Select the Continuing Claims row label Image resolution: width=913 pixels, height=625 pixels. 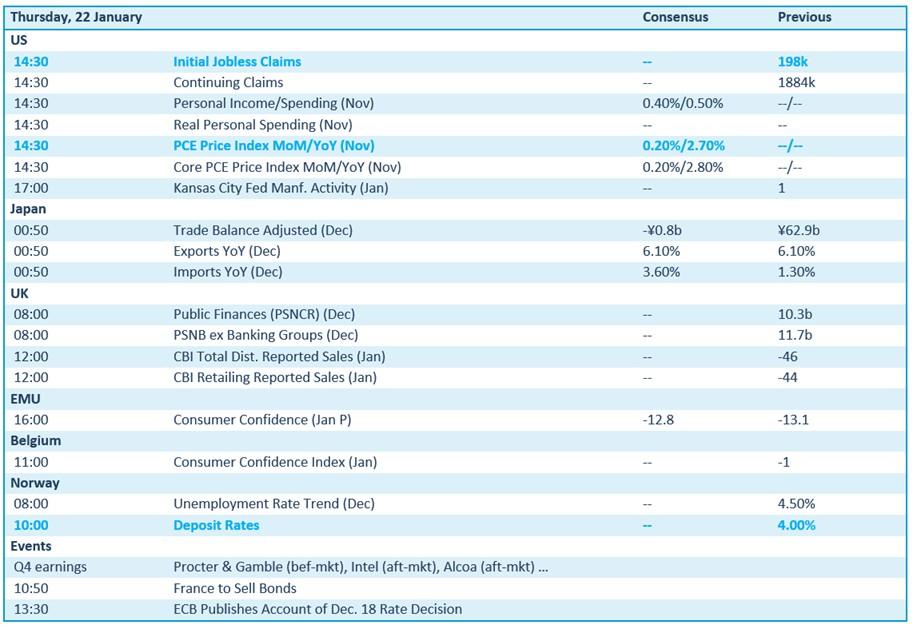(228, 83)
